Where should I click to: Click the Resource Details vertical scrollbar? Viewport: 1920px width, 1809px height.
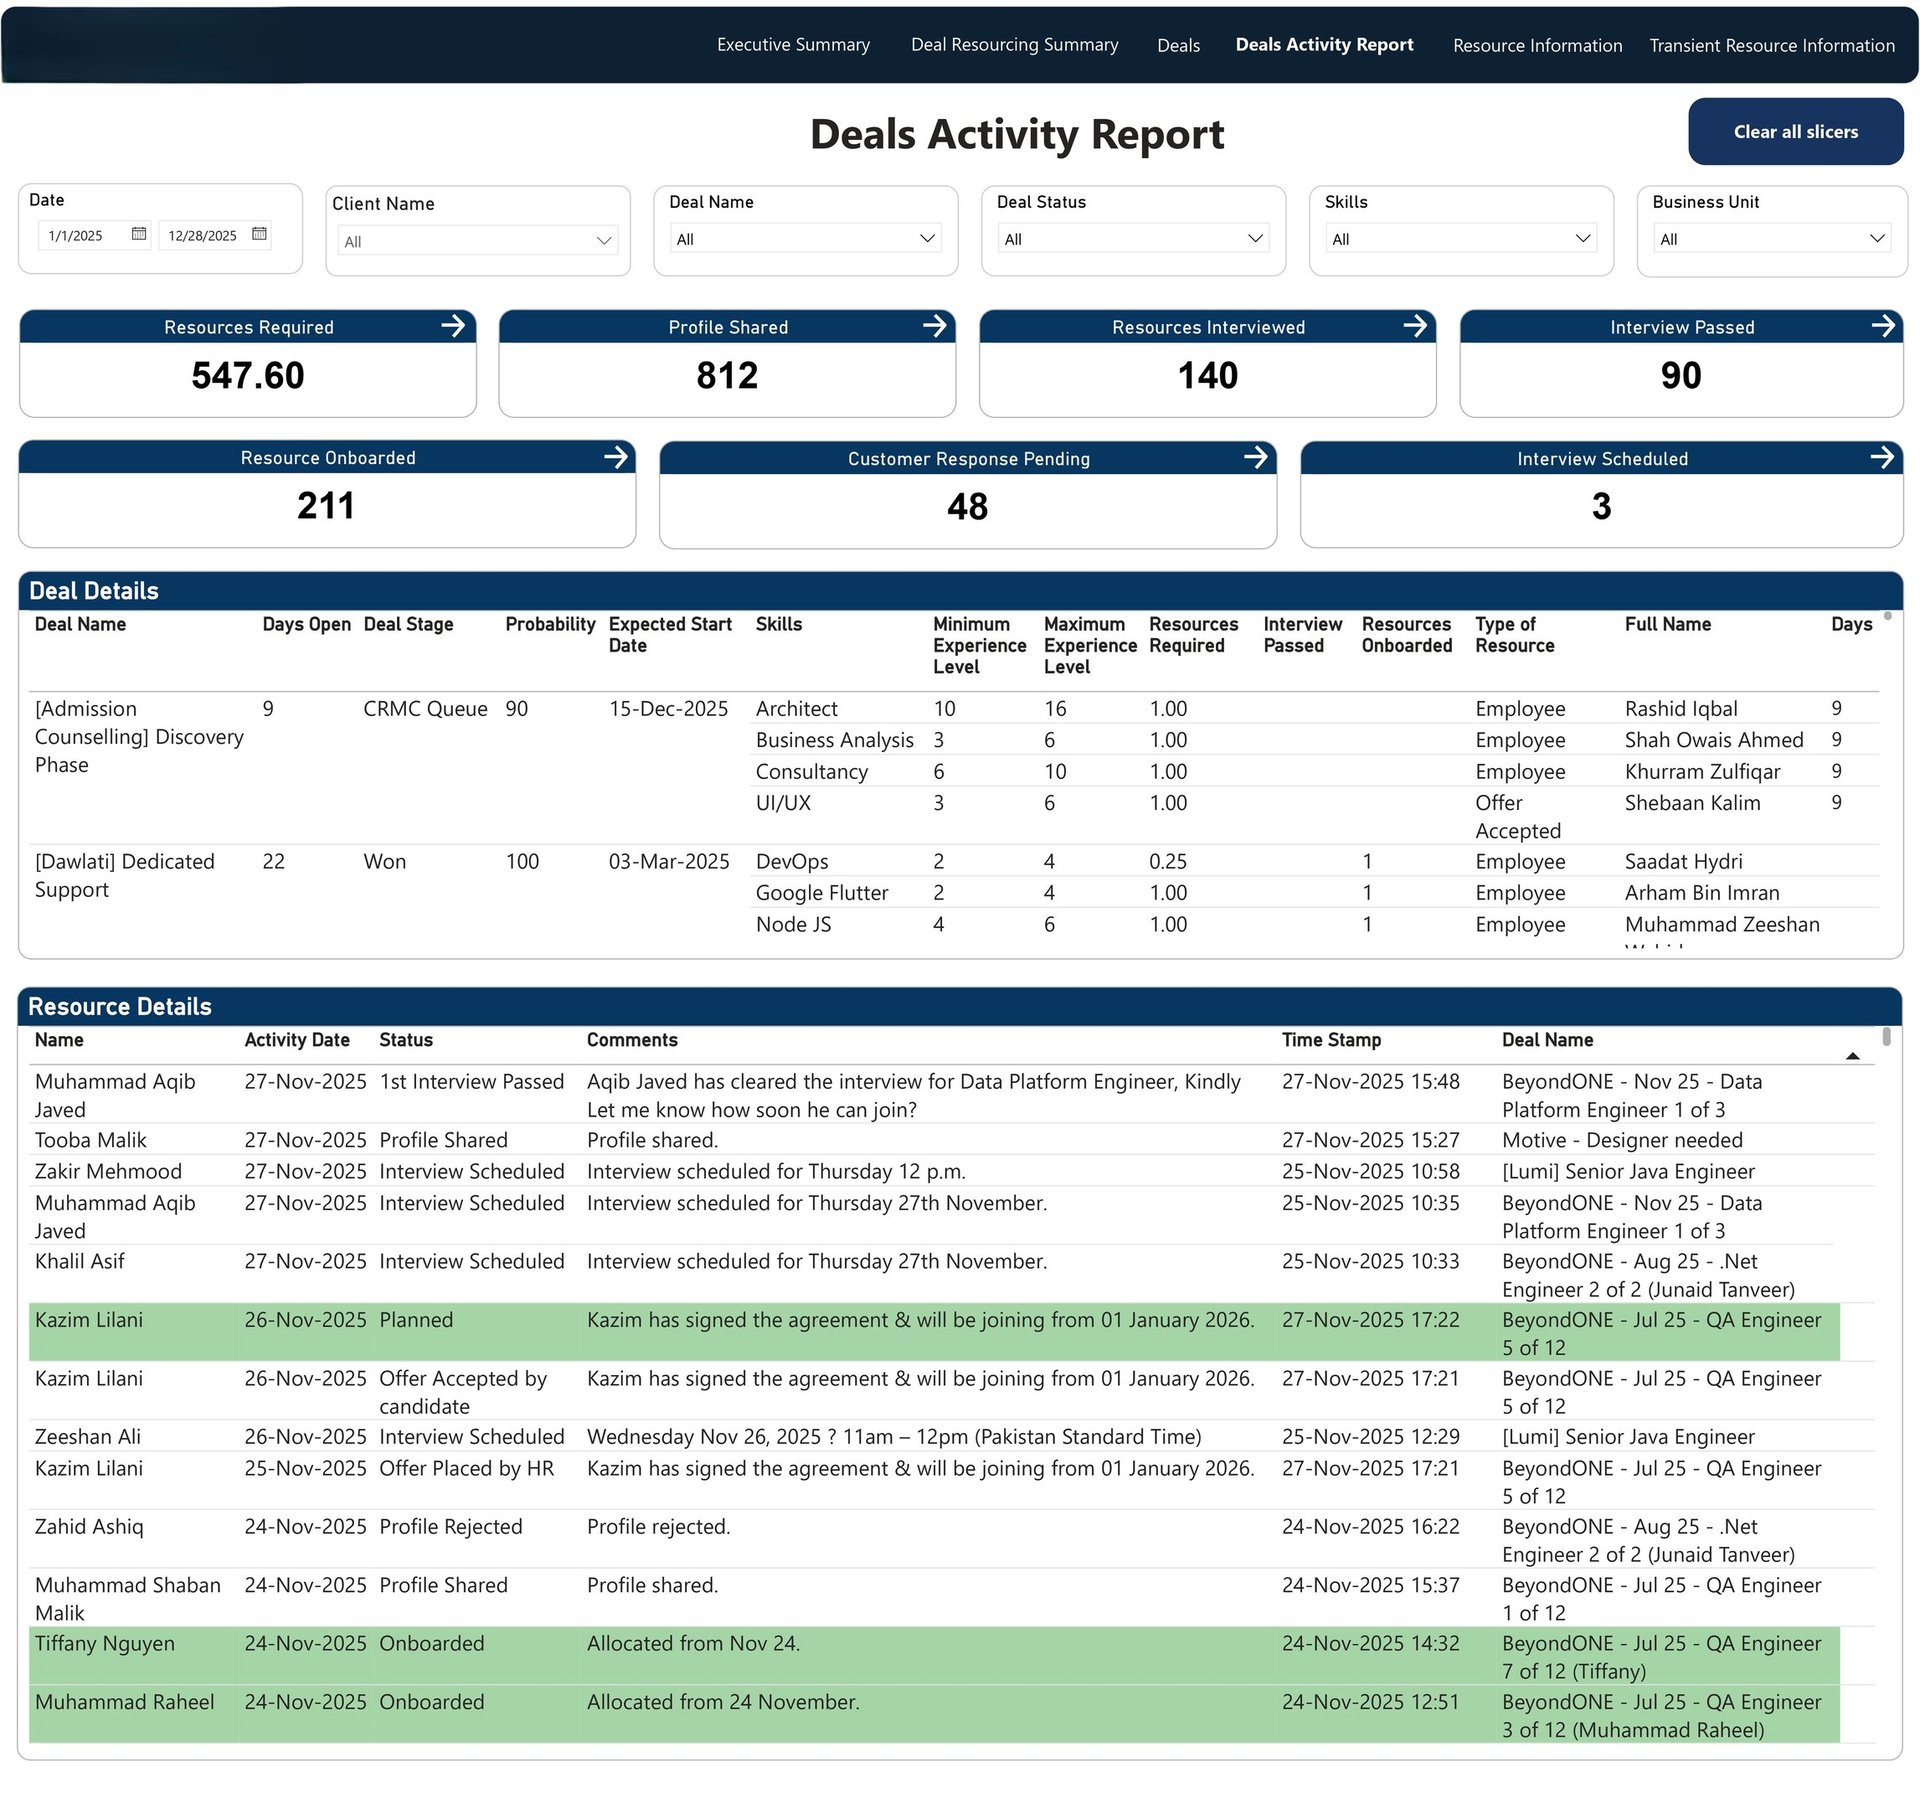(x=1886, y=1037)
